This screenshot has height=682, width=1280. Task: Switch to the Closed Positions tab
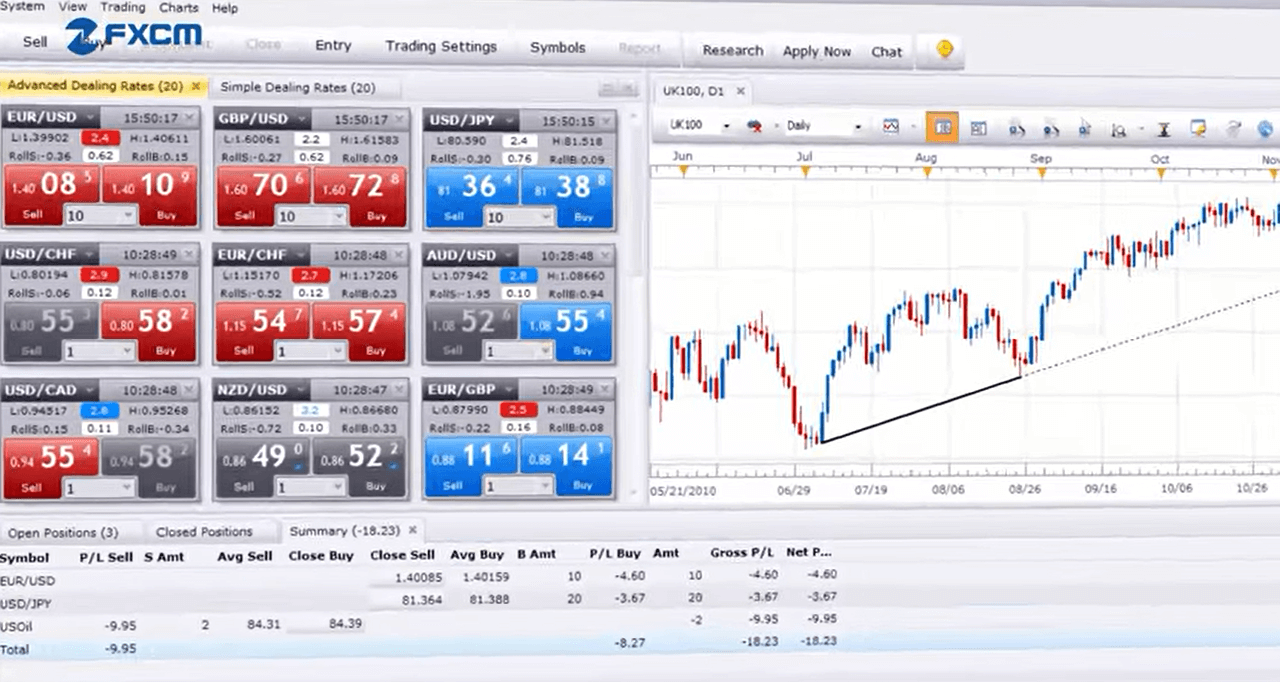point(204,531)
